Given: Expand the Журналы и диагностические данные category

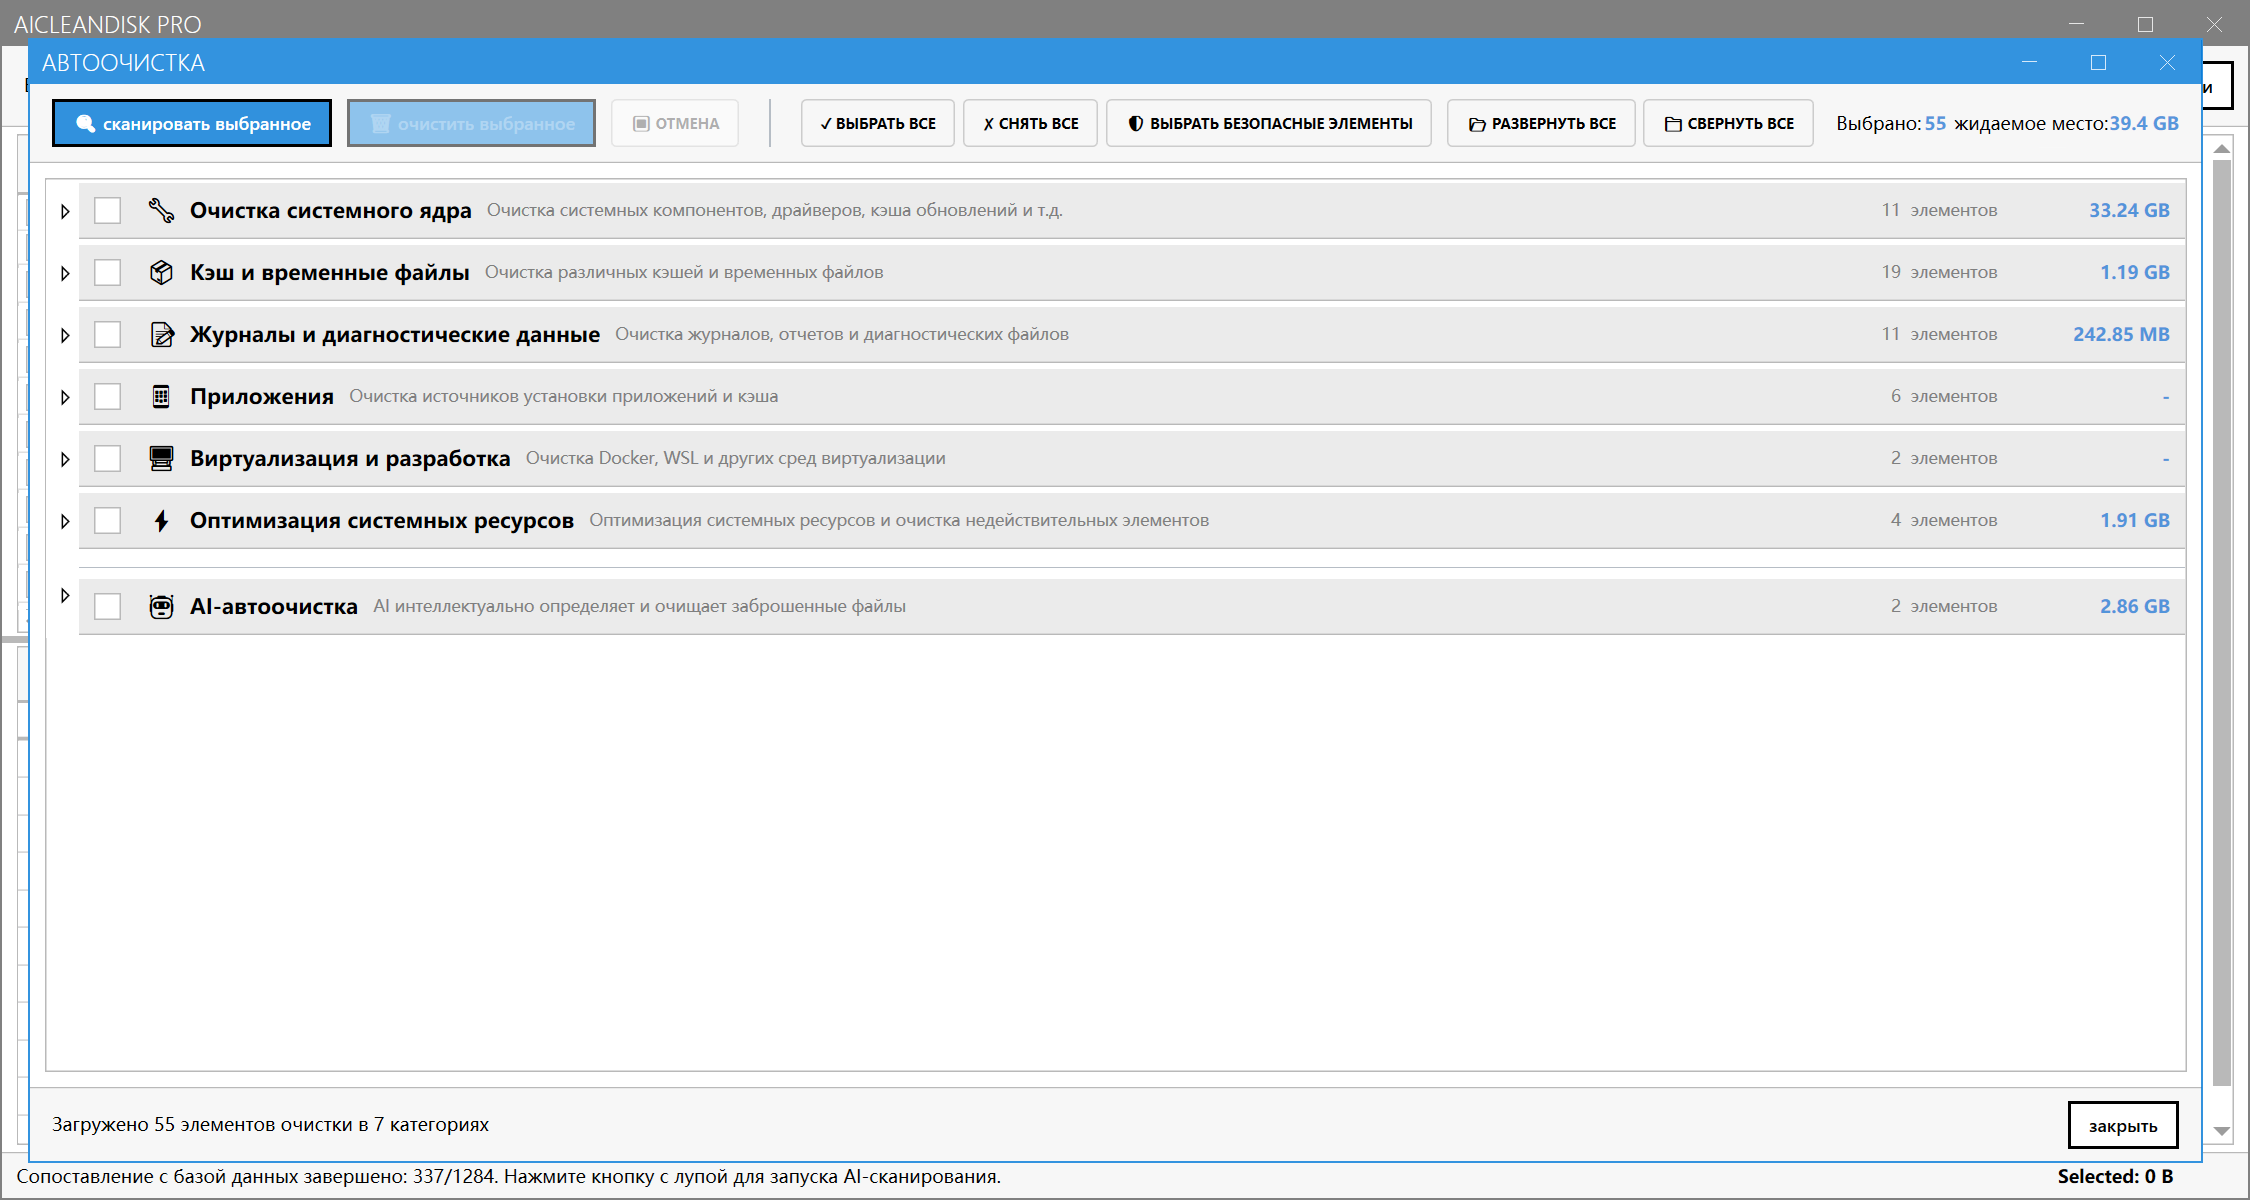Looking at the screenshot, I should point(65,335).
